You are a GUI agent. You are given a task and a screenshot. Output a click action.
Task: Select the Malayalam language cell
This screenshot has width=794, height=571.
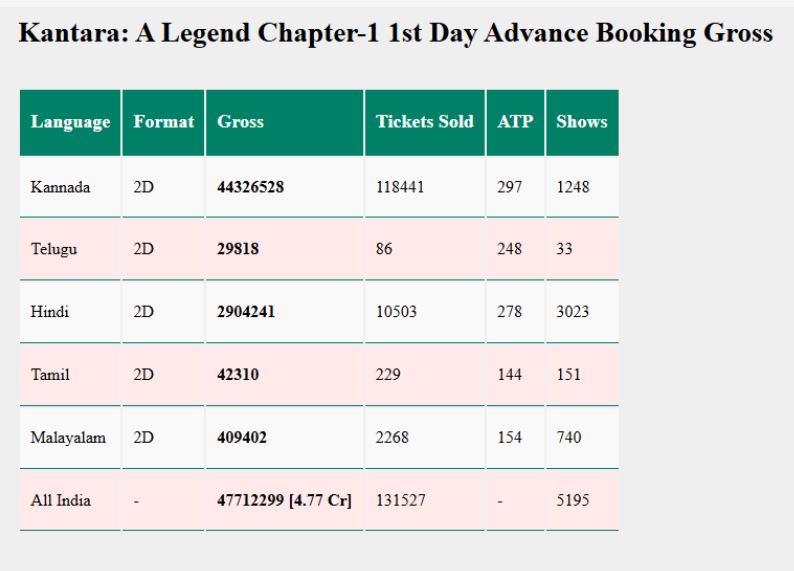tap(70, 437)
